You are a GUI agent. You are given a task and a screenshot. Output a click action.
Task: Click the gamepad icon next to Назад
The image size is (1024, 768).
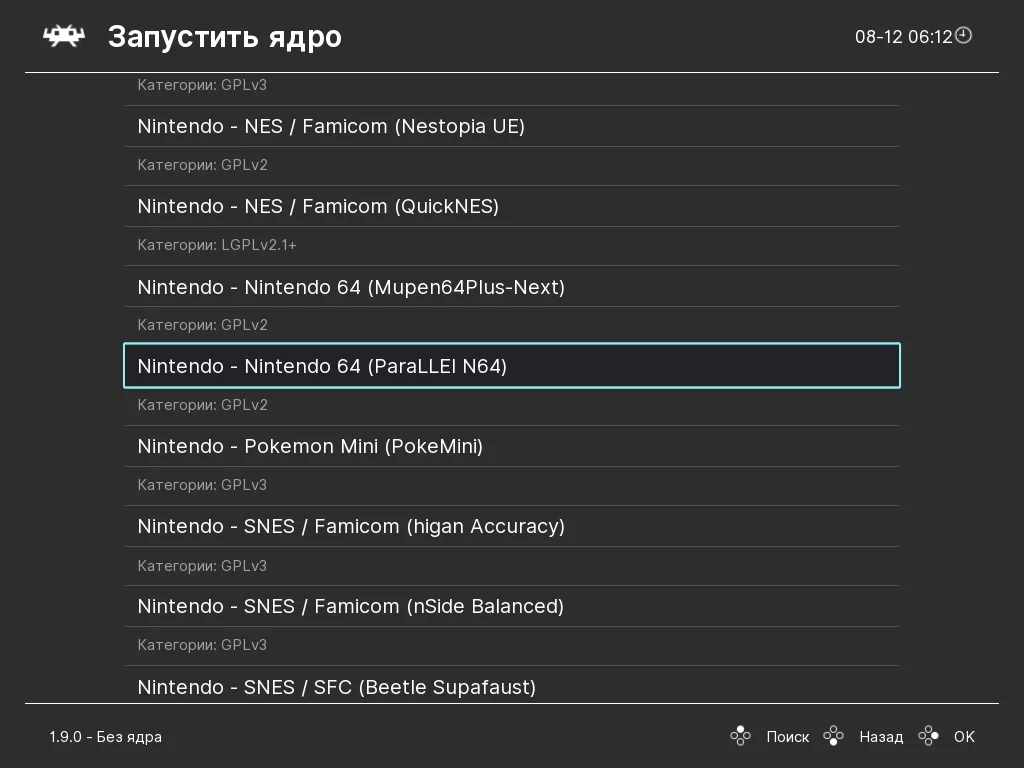point(833,737)
